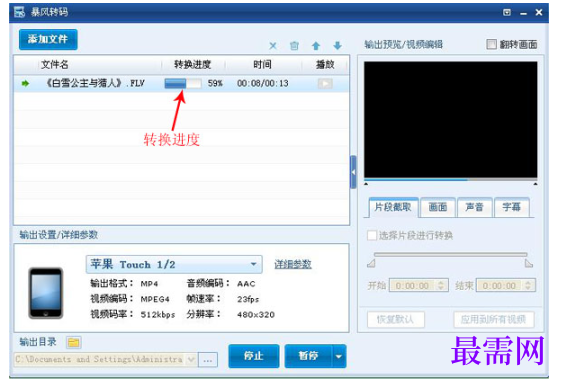Click the browse ... button
This screenshot has height=382, width=563.
pos(208,360)
